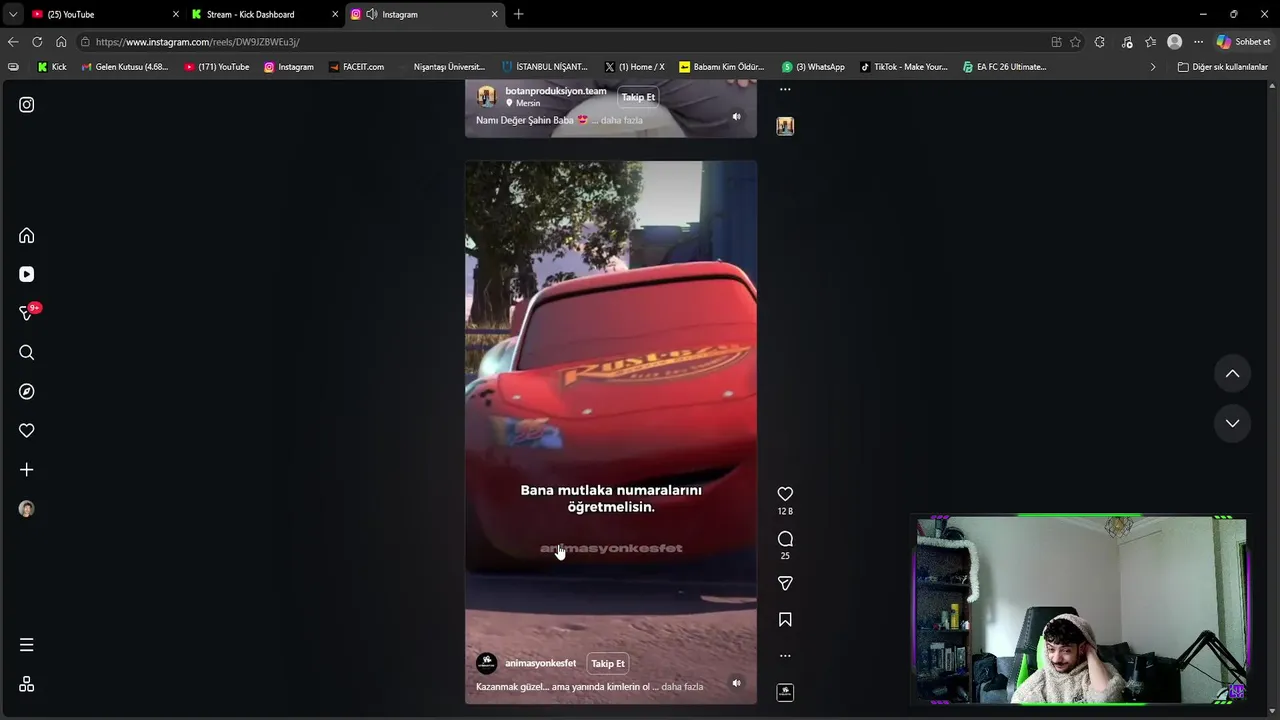Create new post with plus icon

(27, 470)
